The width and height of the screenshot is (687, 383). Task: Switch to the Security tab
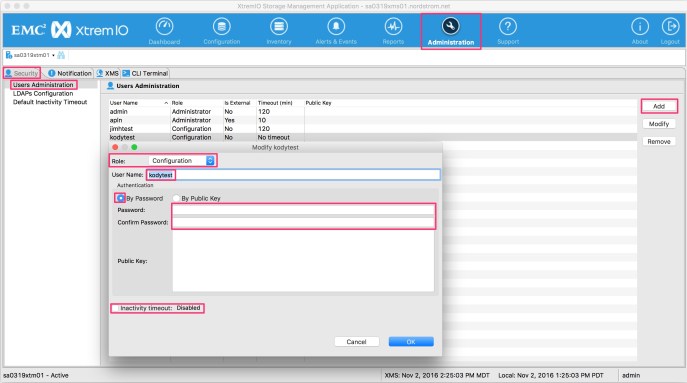[22, 73]
